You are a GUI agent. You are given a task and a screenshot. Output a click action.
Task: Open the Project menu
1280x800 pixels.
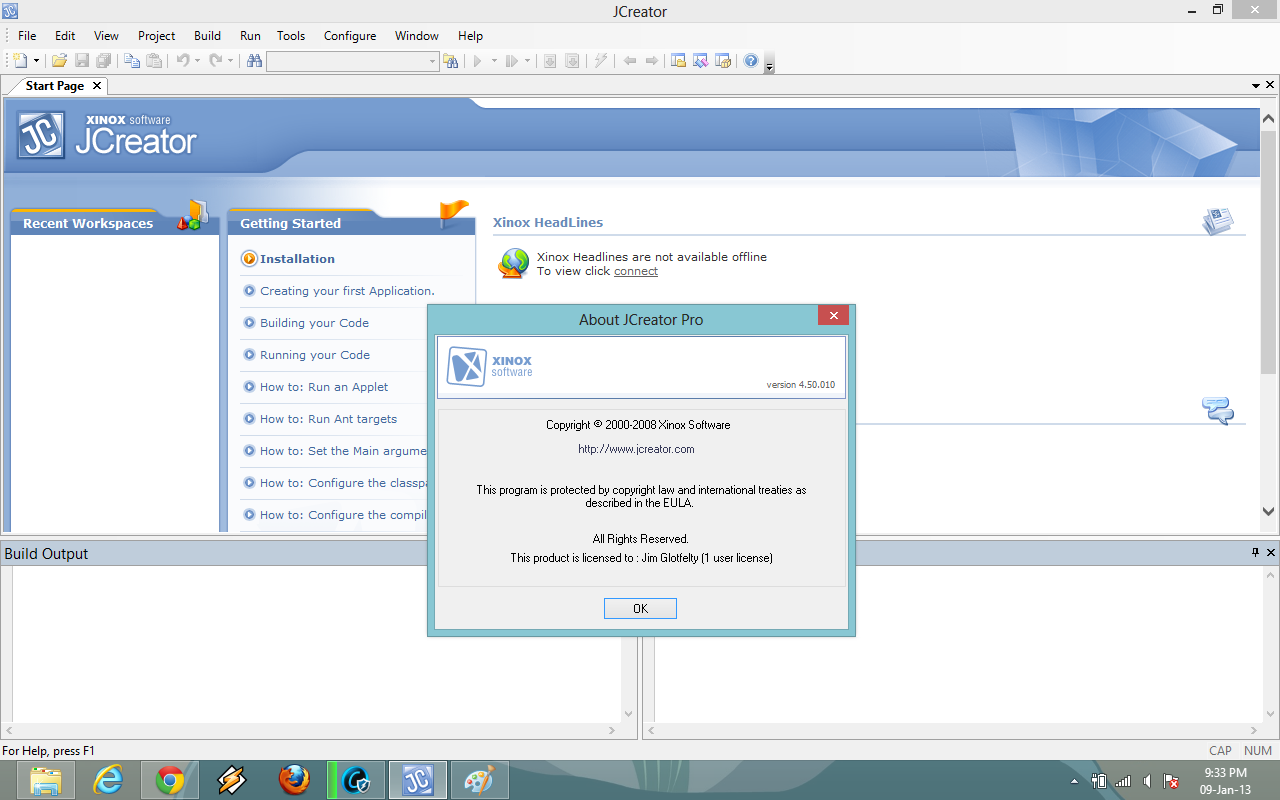click(x=157, y=36)
